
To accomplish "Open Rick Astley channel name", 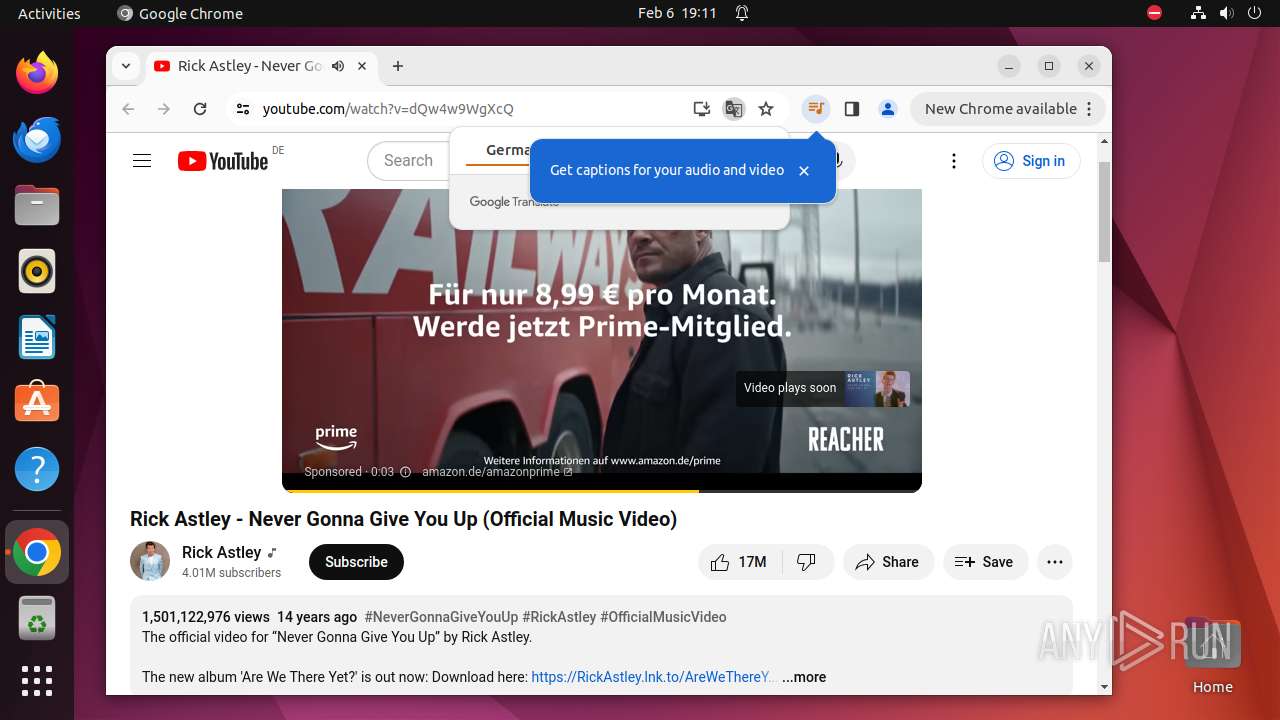I will click(x=221, y=552).
